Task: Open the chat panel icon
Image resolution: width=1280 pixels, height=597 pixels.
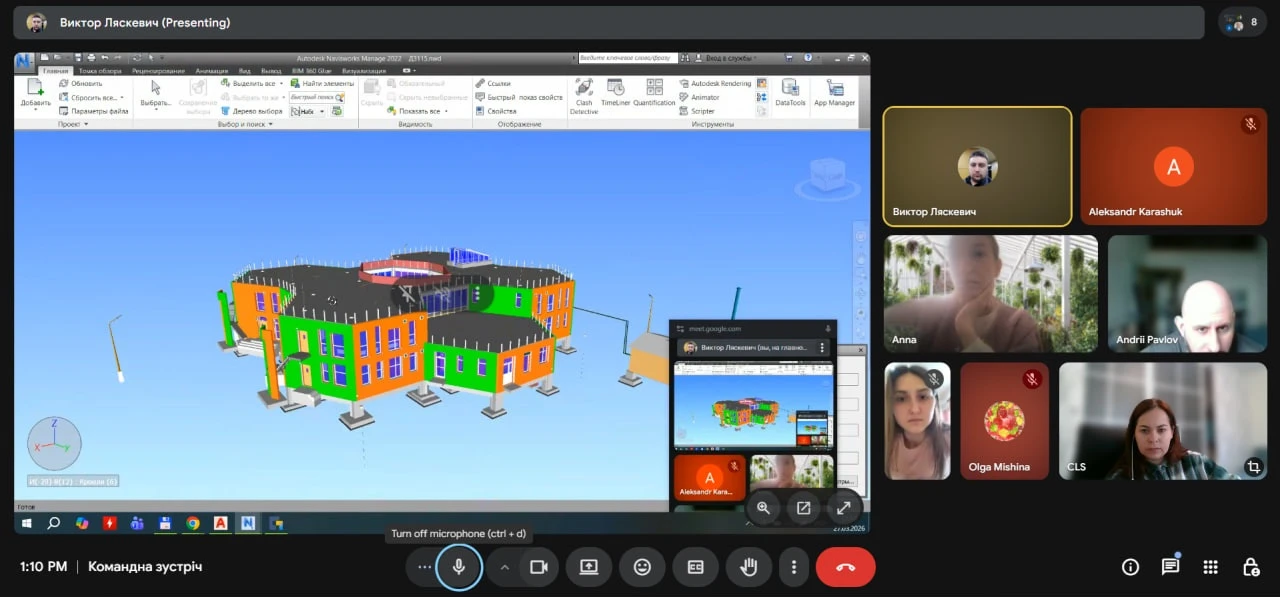Action: click(1170, 567)
